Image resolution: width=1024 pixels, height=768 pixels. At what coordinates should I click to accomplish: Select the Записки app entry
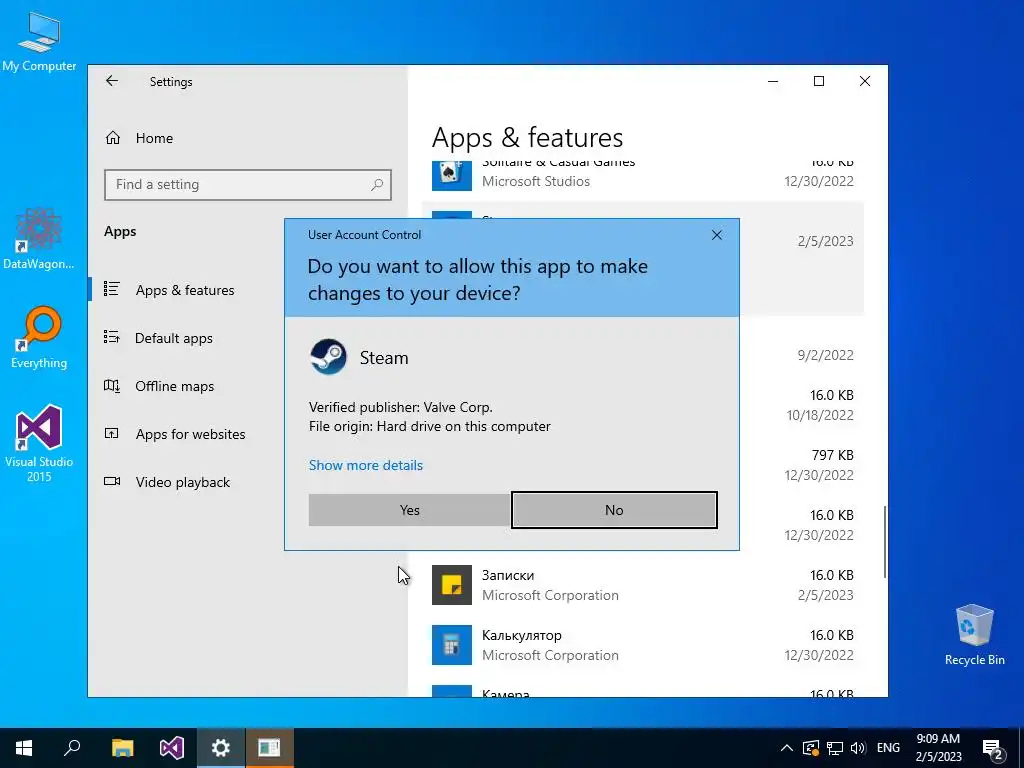pyautogui.click(x=643, y=585)
